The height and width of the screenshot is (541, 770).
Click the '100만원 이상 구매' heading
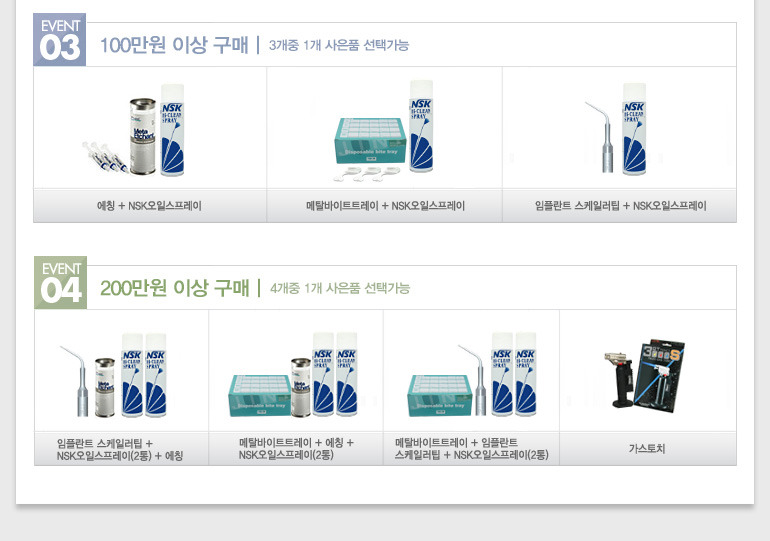click(174, 45)
